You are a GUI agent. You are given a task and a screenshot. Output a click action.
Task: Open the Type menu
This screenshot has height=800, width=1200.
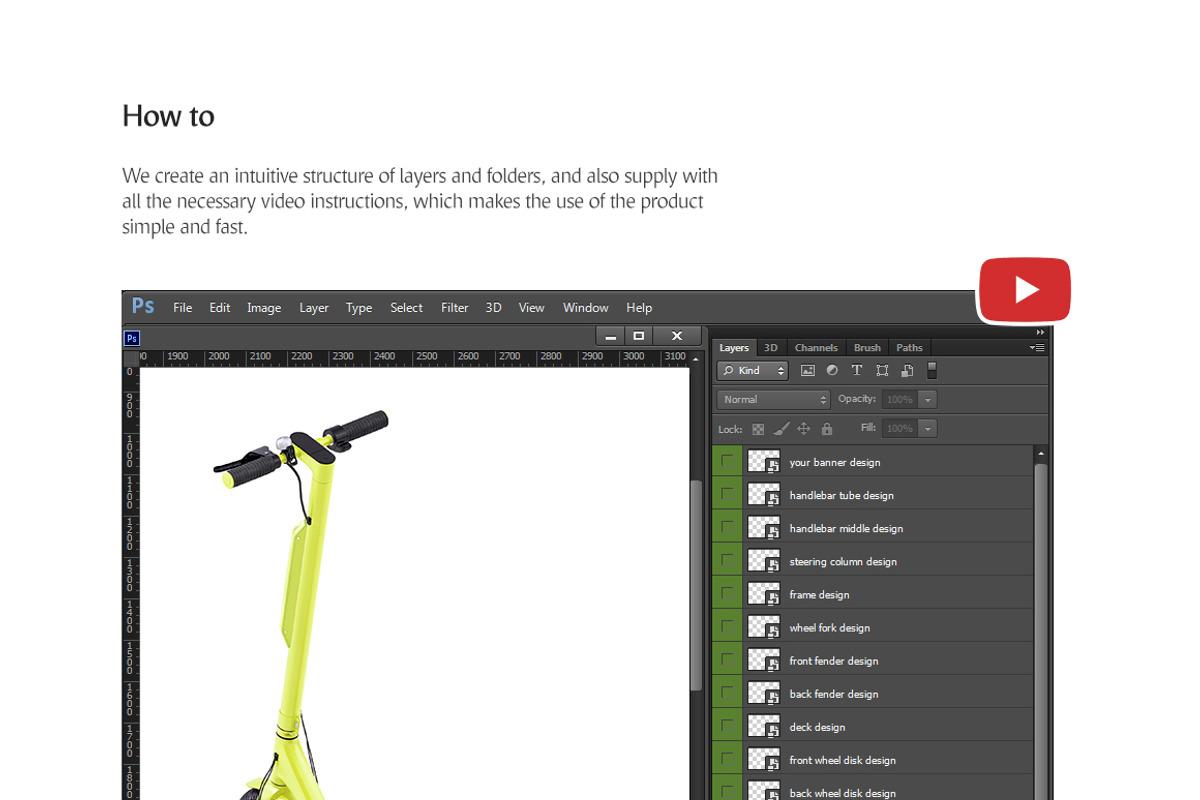pos(359,308)
